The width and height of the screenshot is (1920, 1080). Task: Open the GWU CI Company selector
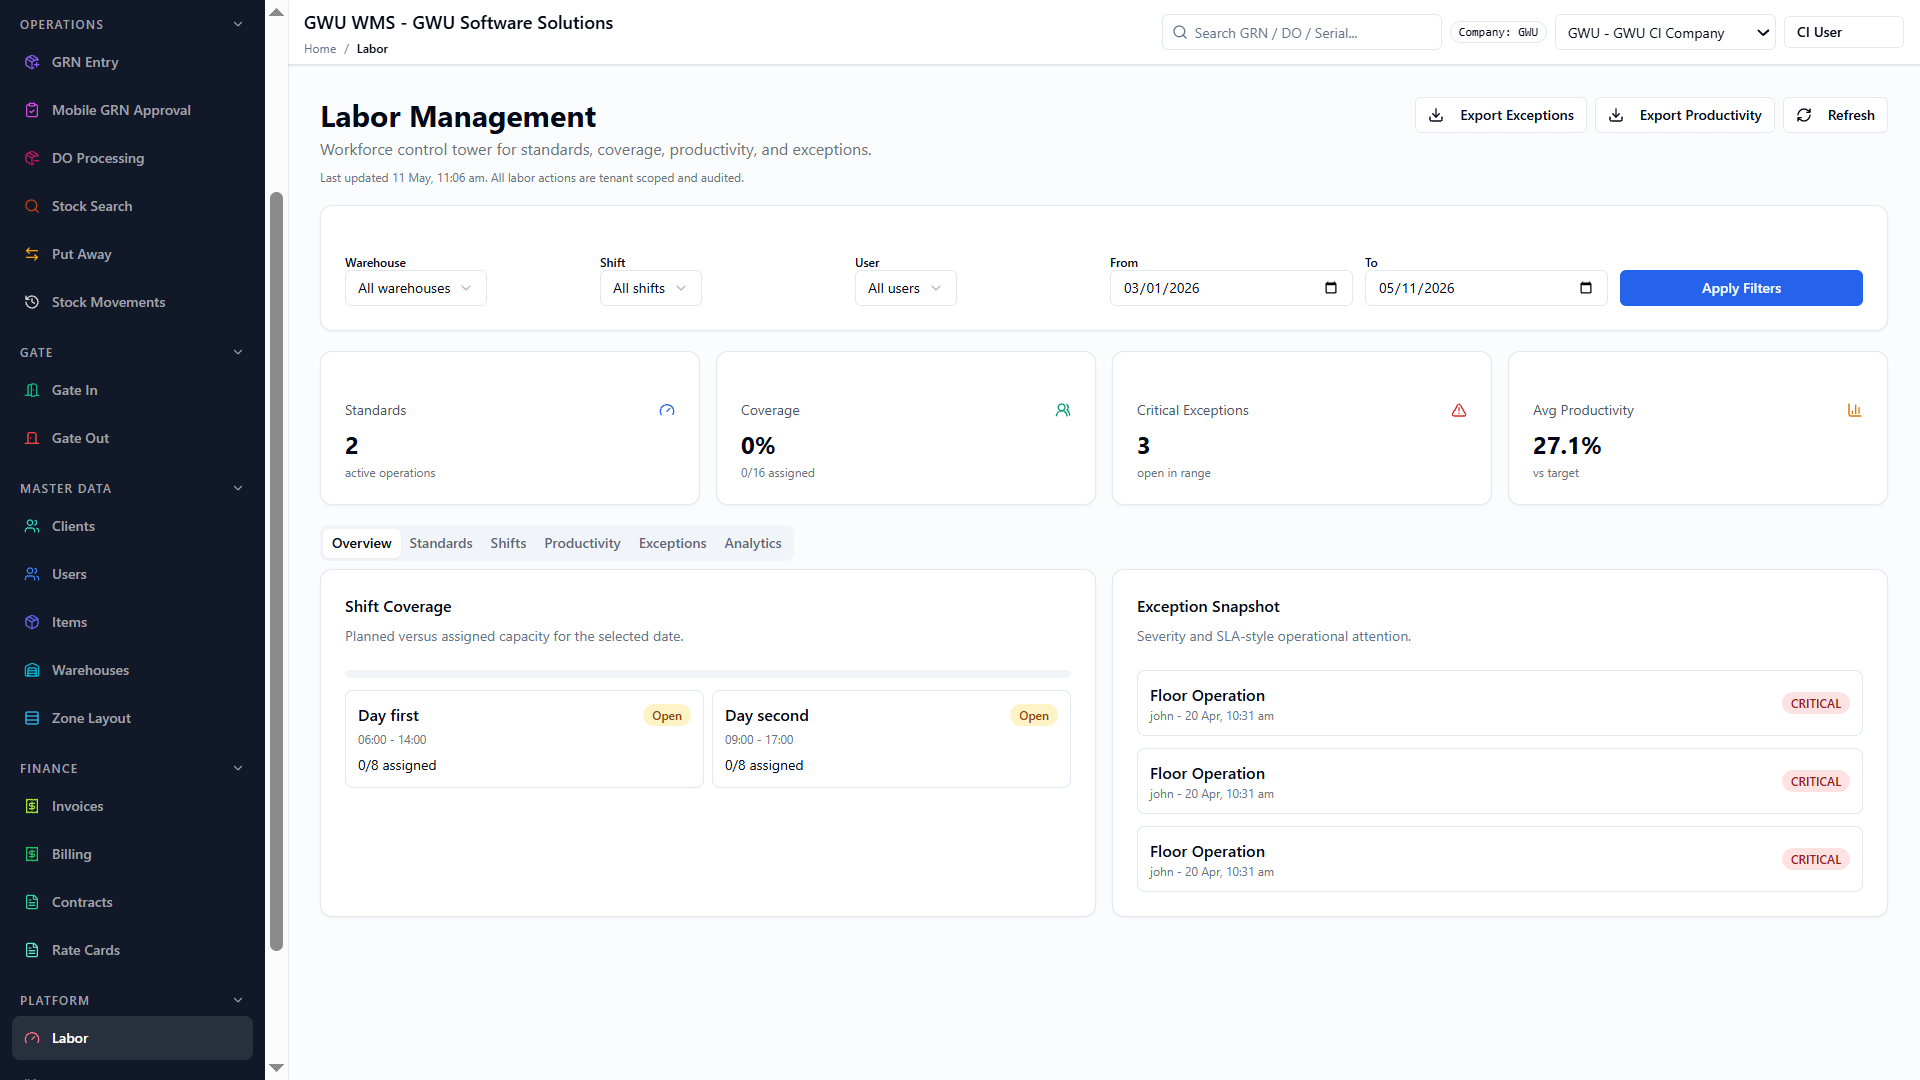pyautogui.click(x=1665, y=32)
